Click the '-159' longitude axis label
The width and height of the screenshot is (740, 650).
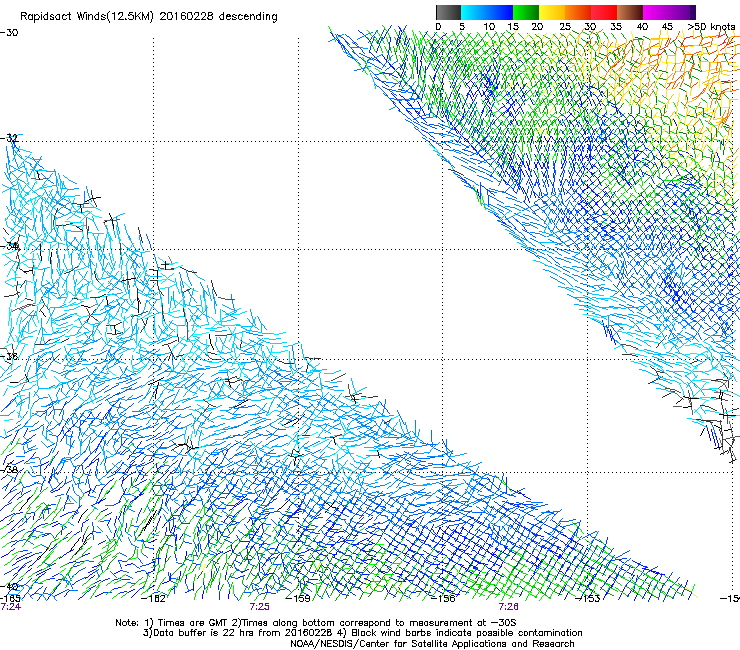click(x=298, y=599)
